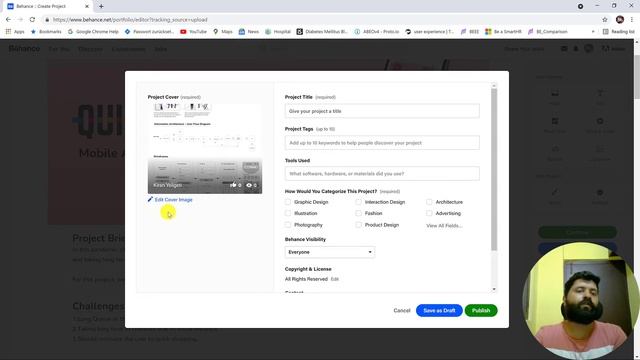Reload the page with the refresh icon
The width and height of the screenshot is (640, 360).
(32, 20)
